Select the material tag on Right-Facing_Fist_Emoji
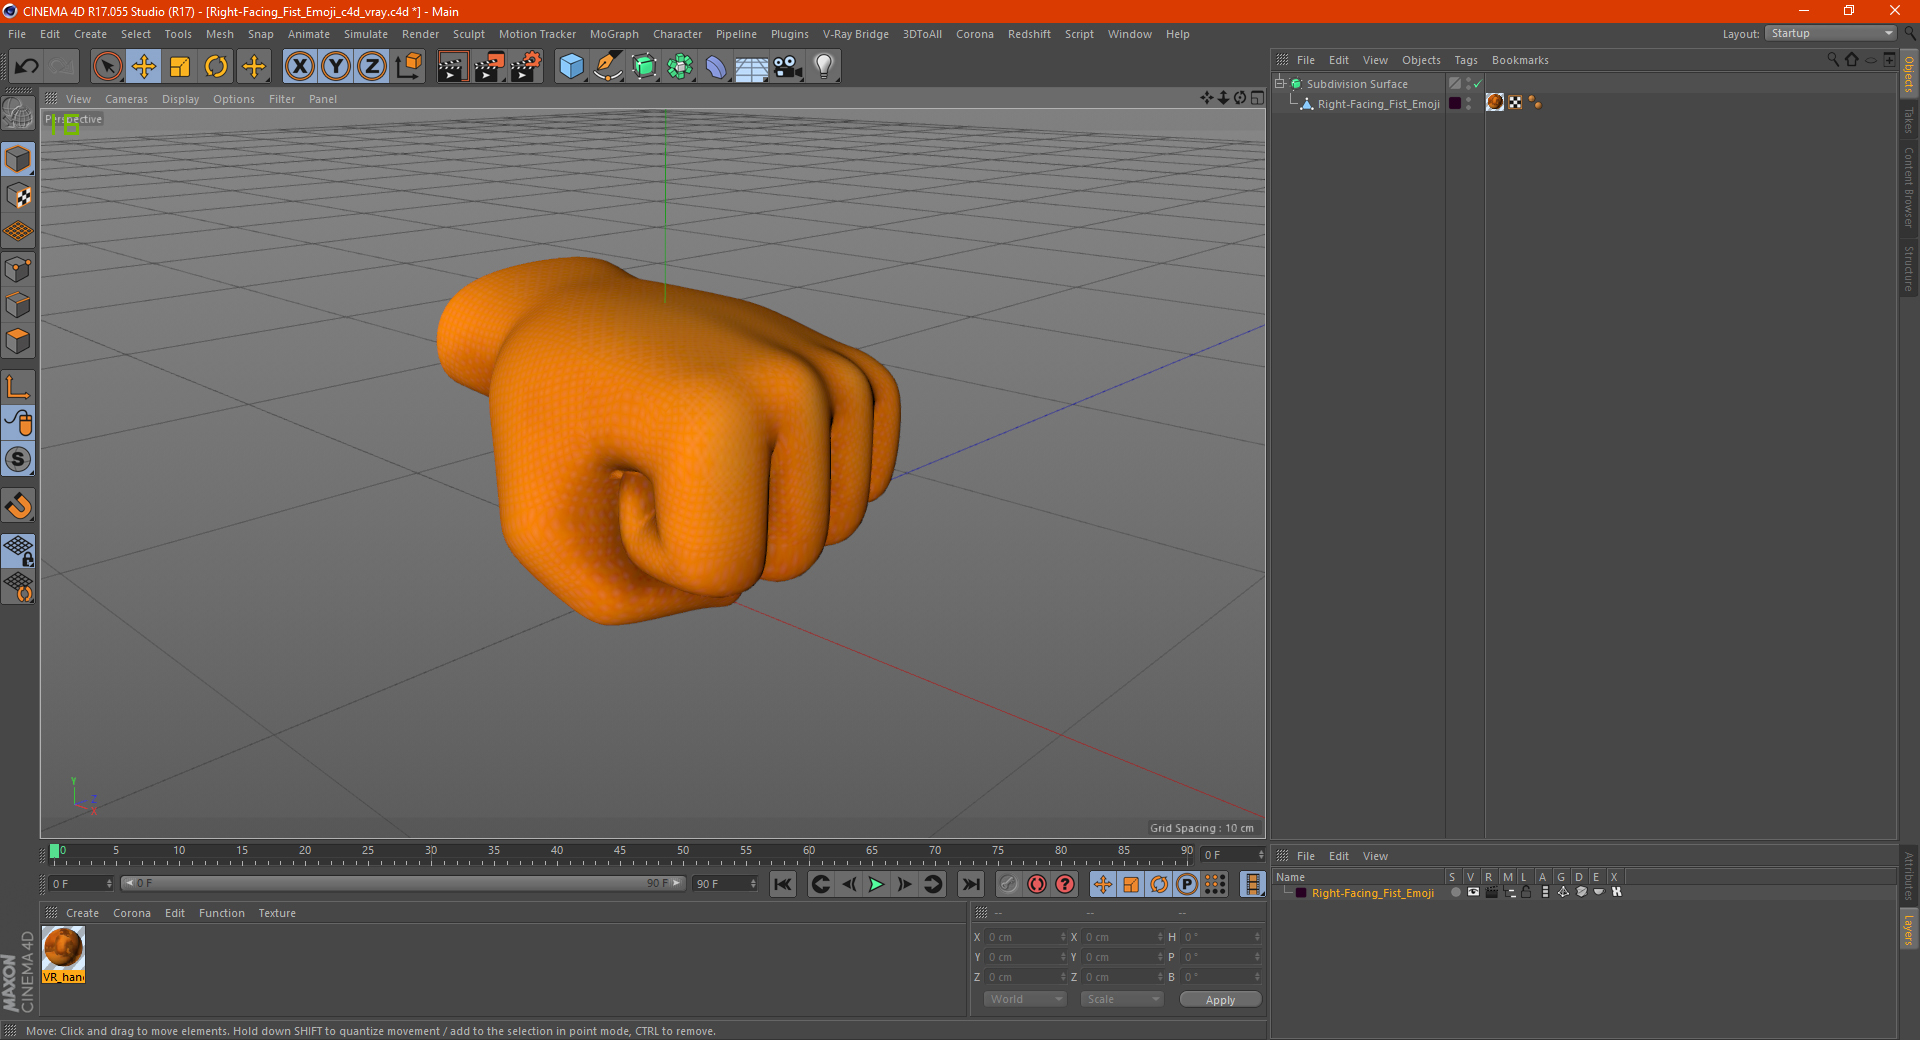 tap(1495, 102)
